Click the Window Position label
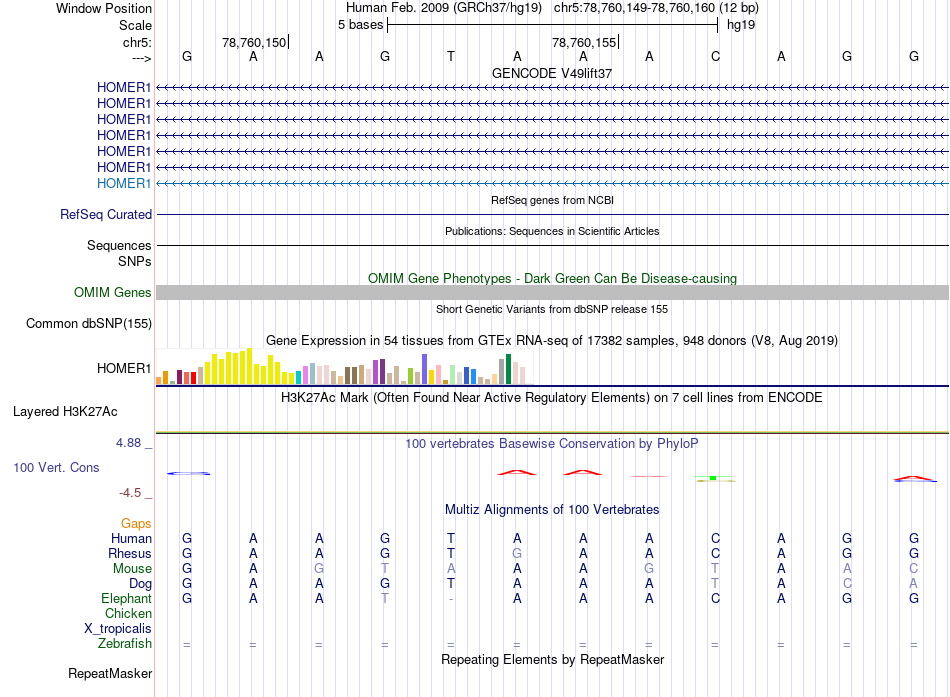This screenshot has height=697, width=950. tap(104, 8)
